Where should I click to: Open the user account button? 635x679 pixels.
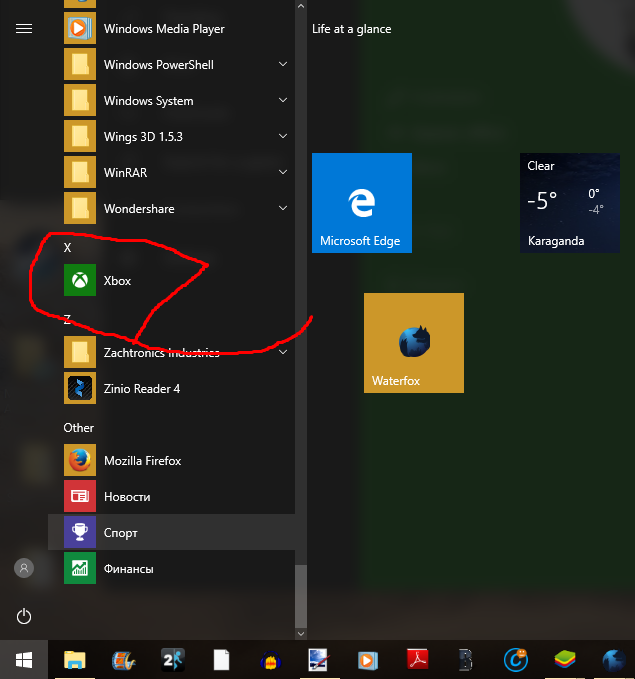(x=24, y=568)
